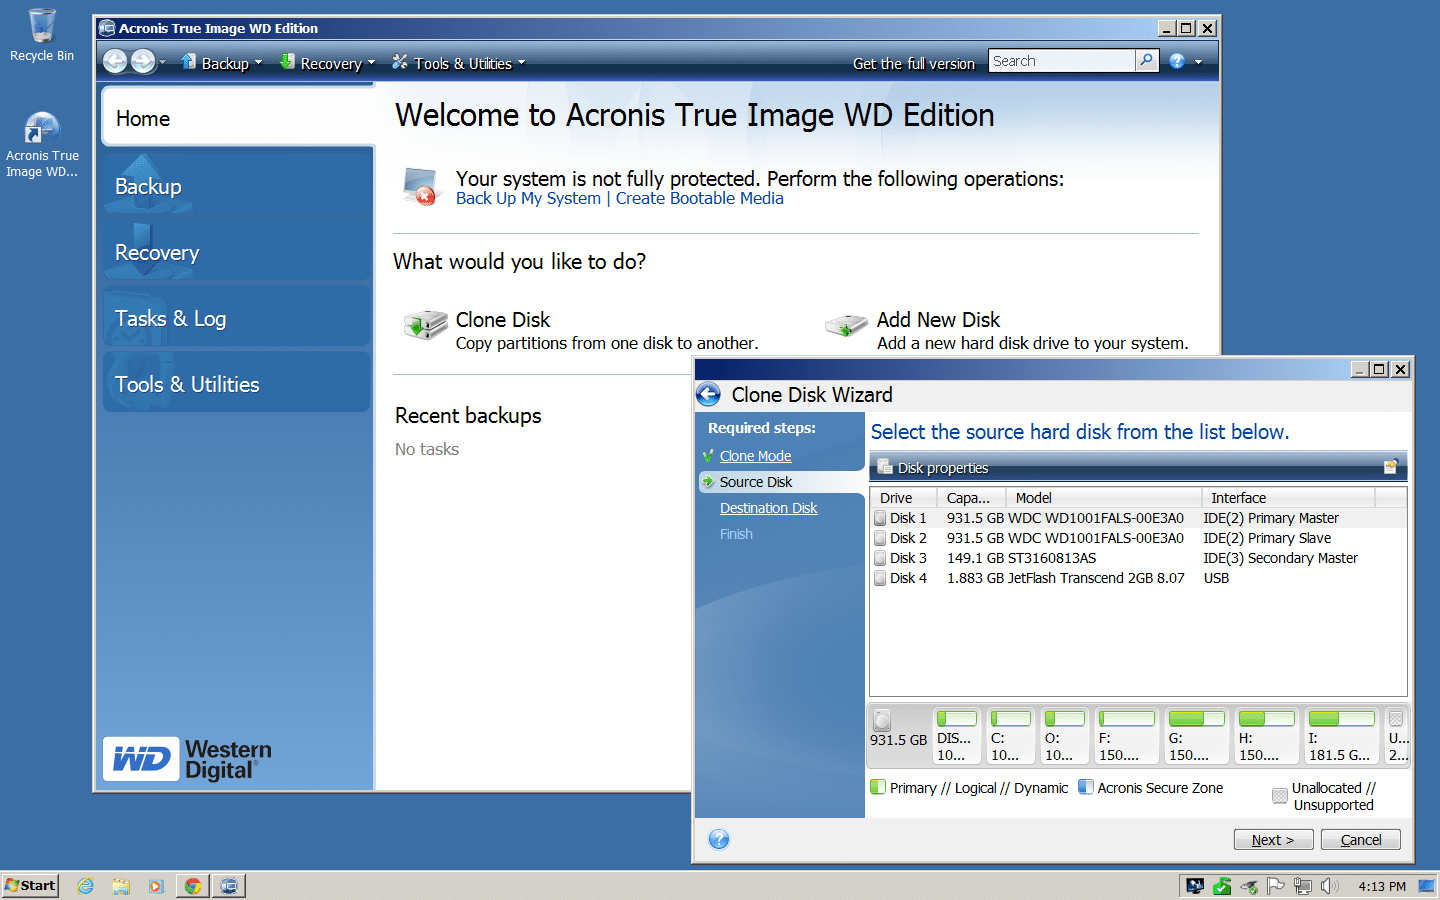Select Home in the sidebar
This screenshot has width=1440, height=900.
[x=237, y=117]
